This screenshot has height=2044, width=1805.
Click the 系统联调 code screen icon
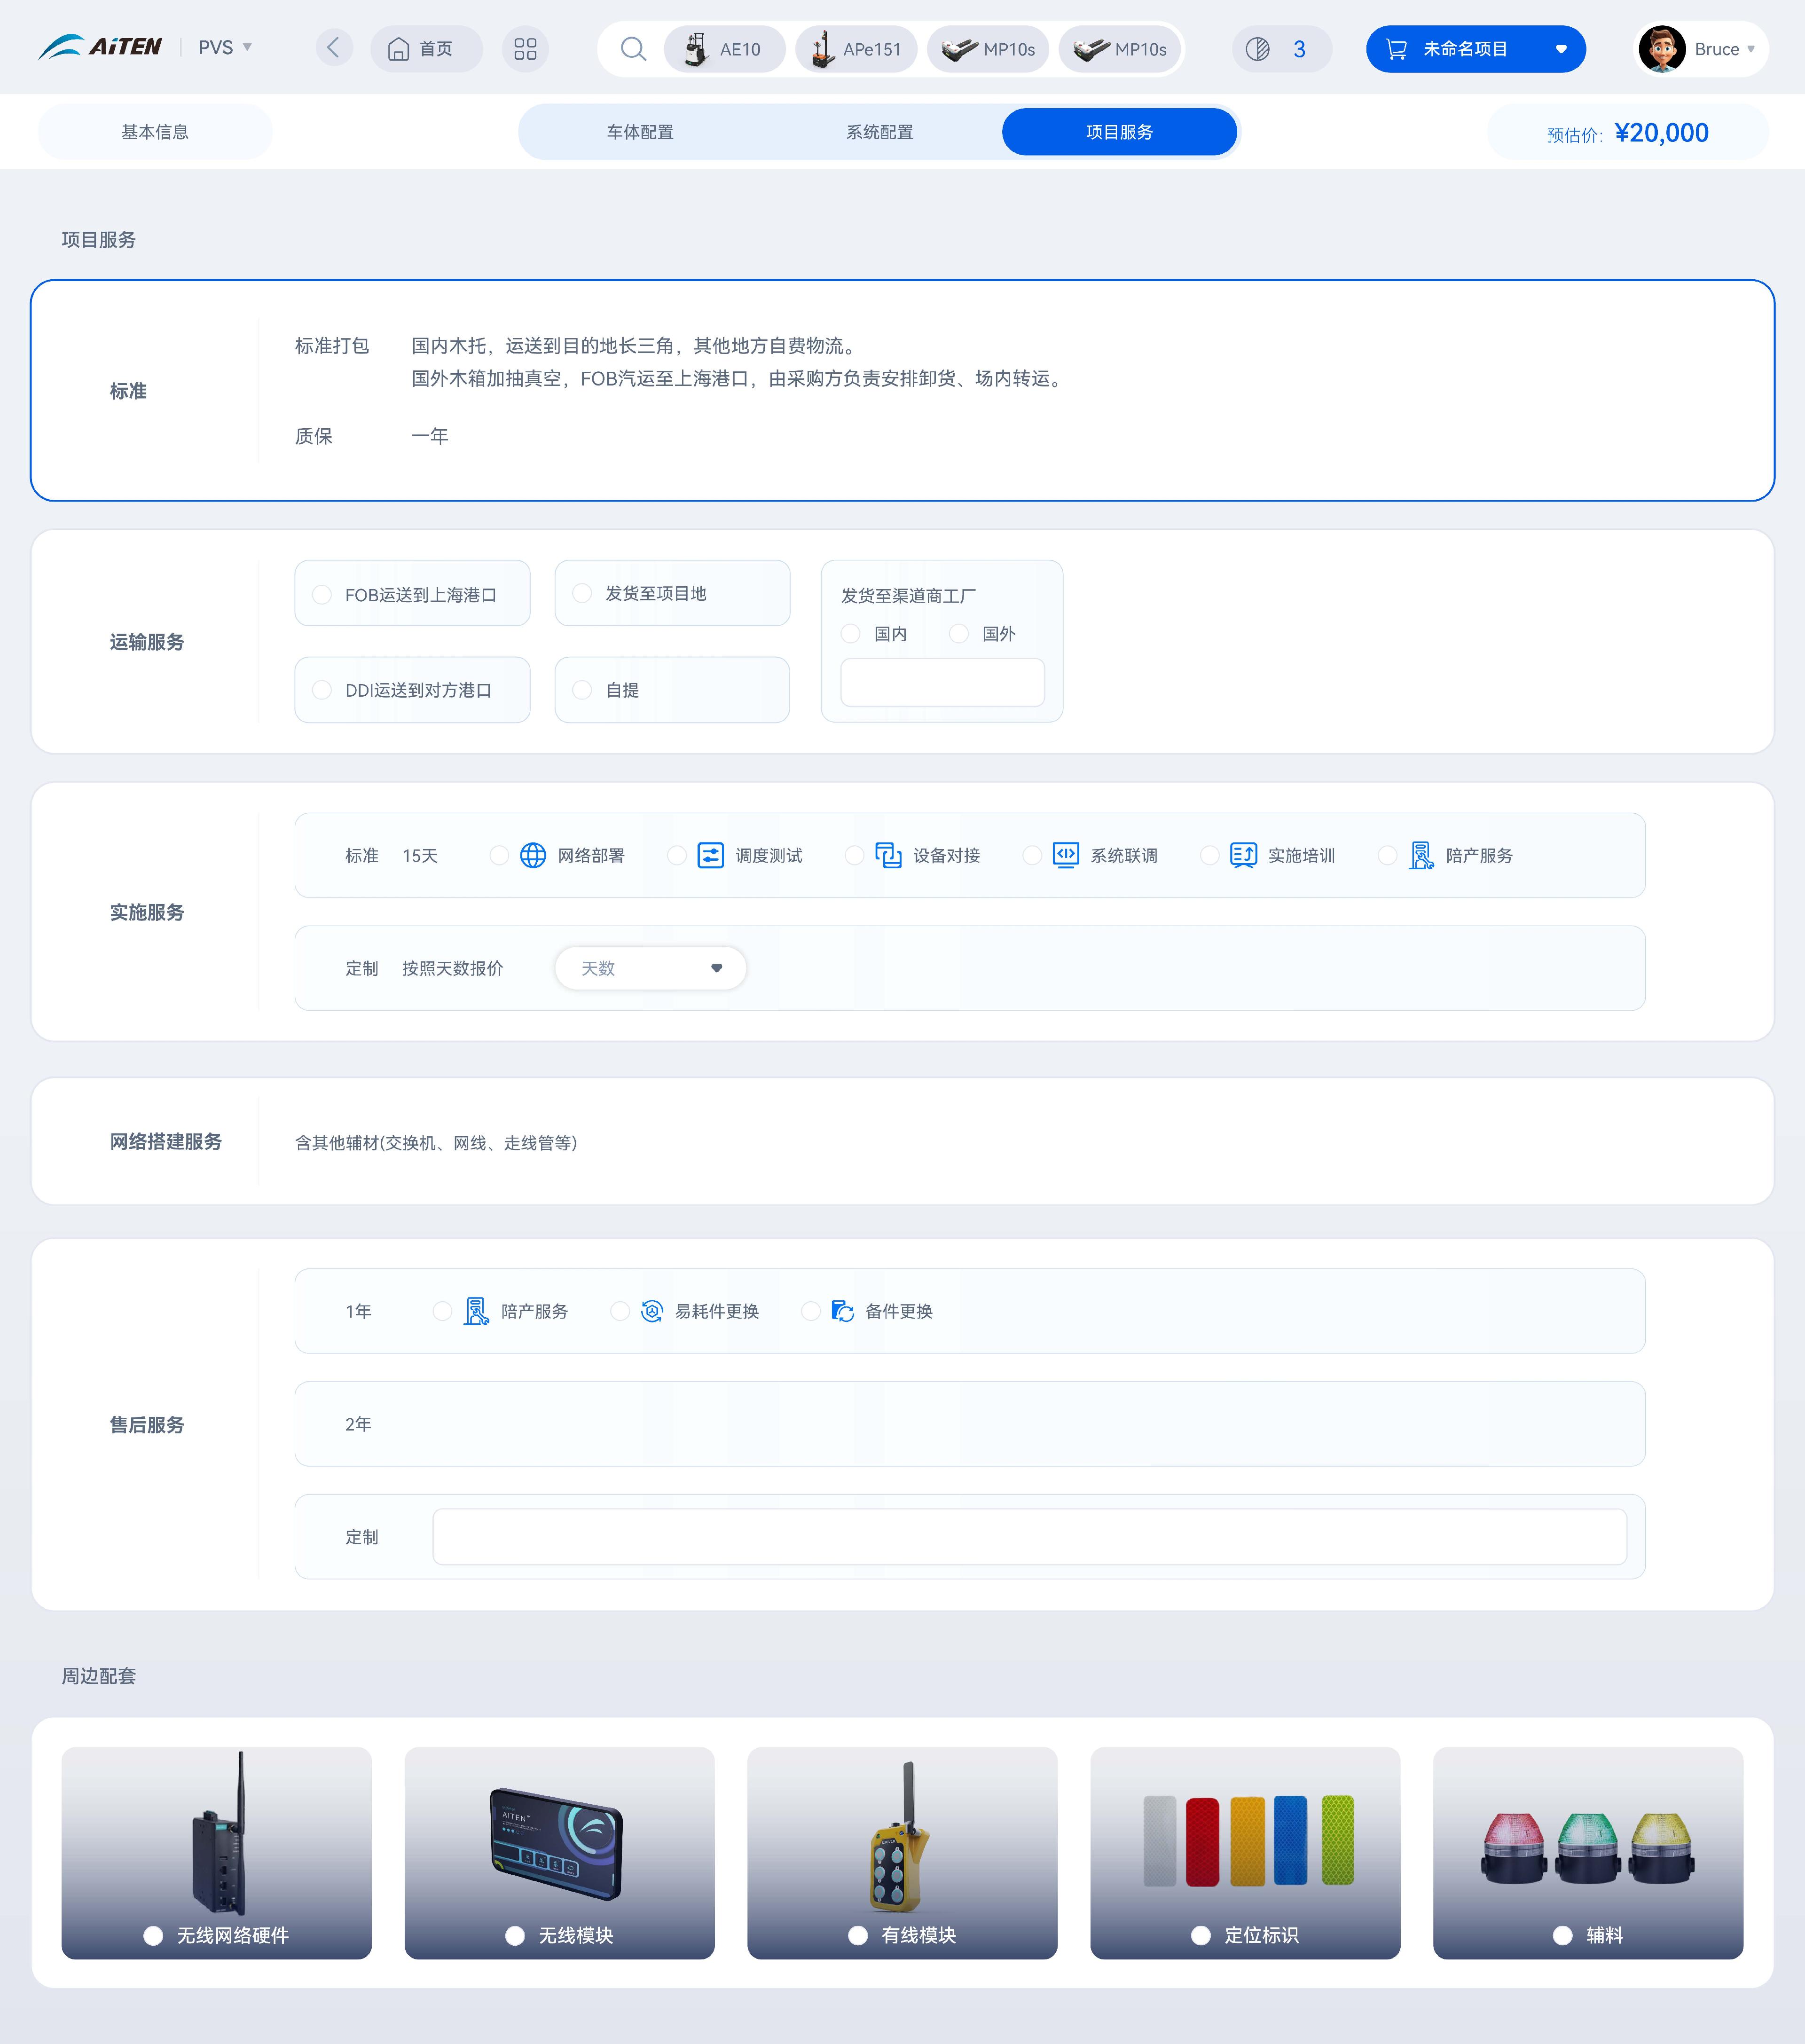[1066, 856]
